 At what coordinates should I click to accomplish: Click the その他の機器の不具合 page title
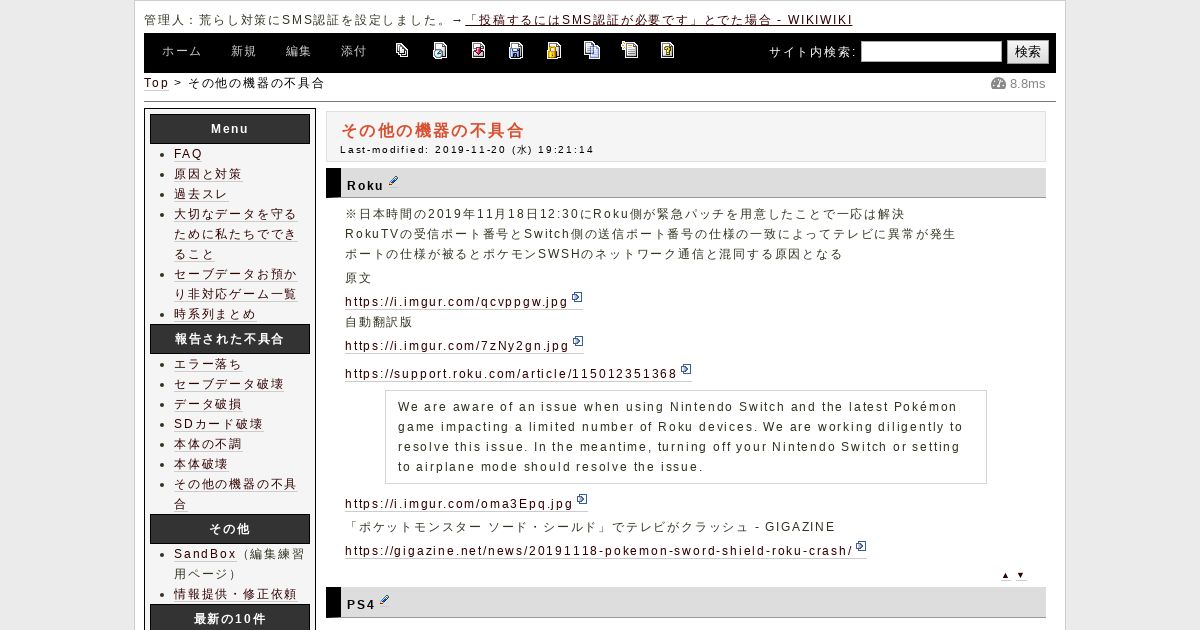pyautogui.click(x=432, y=130)
